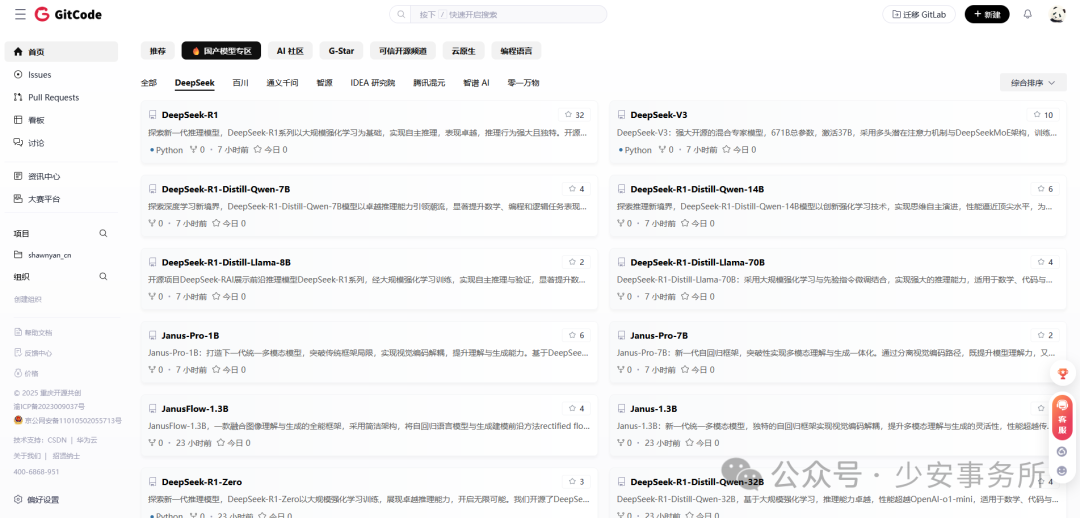The width and height of the screenshot is (1080, 518).
Task: Select the DeepSeek filter
Action: (x=194, y=83)
